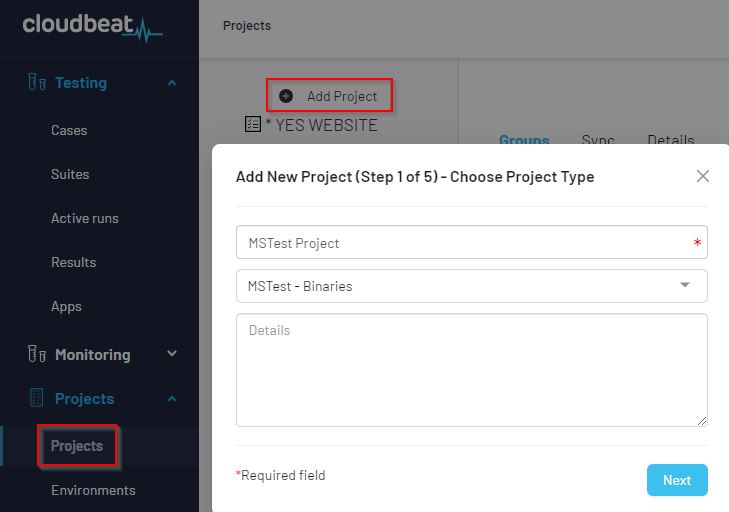Click into the Details text area
Viewport: 729px width, 512px height.
(471, 370)
